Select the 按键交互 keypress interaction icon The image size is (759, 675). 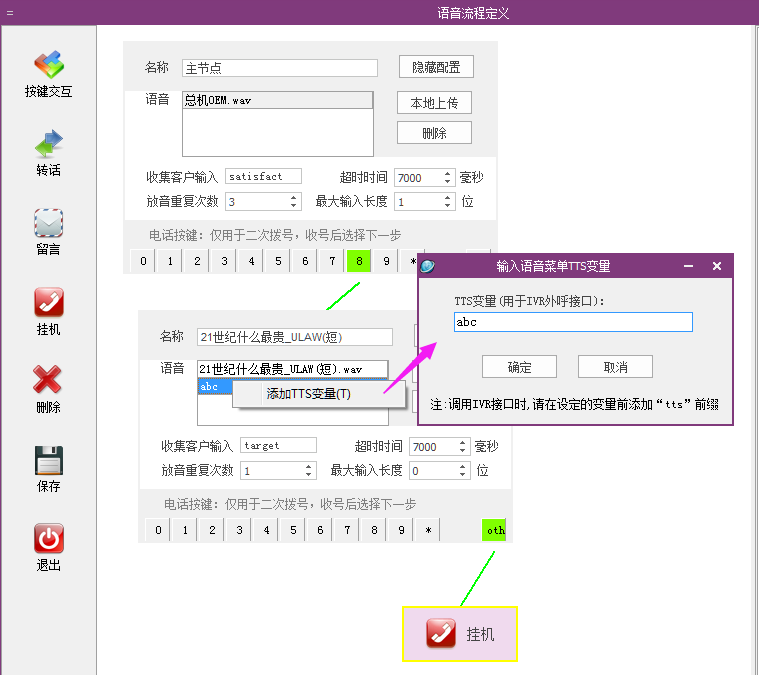tap(48, 66)
